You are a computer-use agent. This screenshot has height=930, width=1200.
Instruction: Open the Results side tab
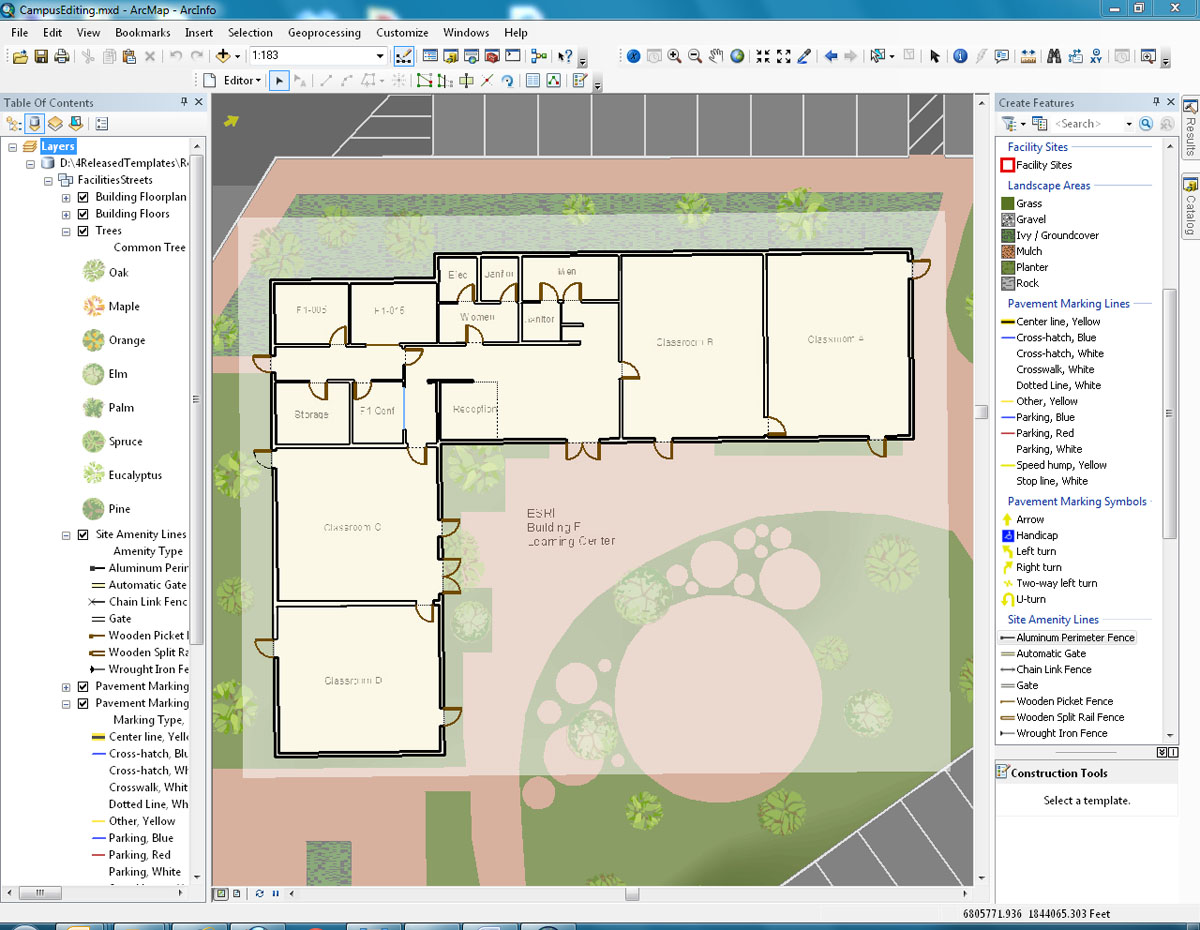[x=1190, y=129]
